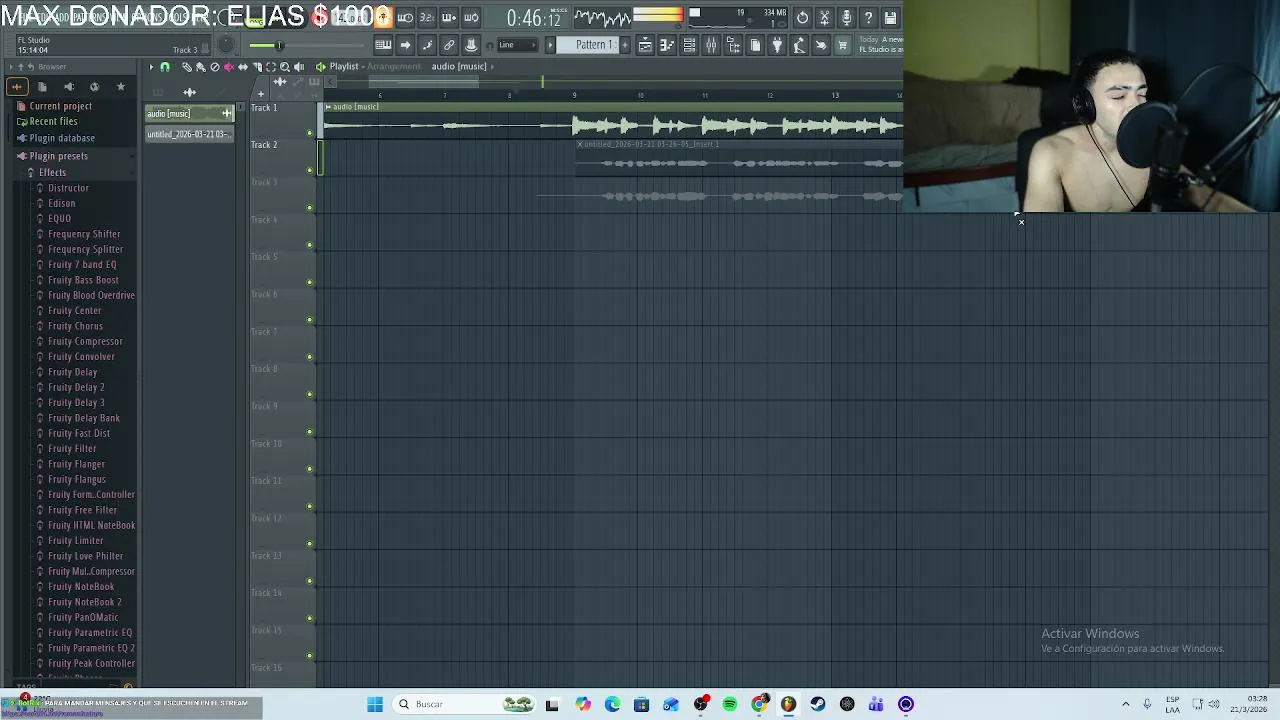This screenshot has height=720, width=1280.
Task: Toggle typing keyboard to piano icon
Action: (383, 45)
